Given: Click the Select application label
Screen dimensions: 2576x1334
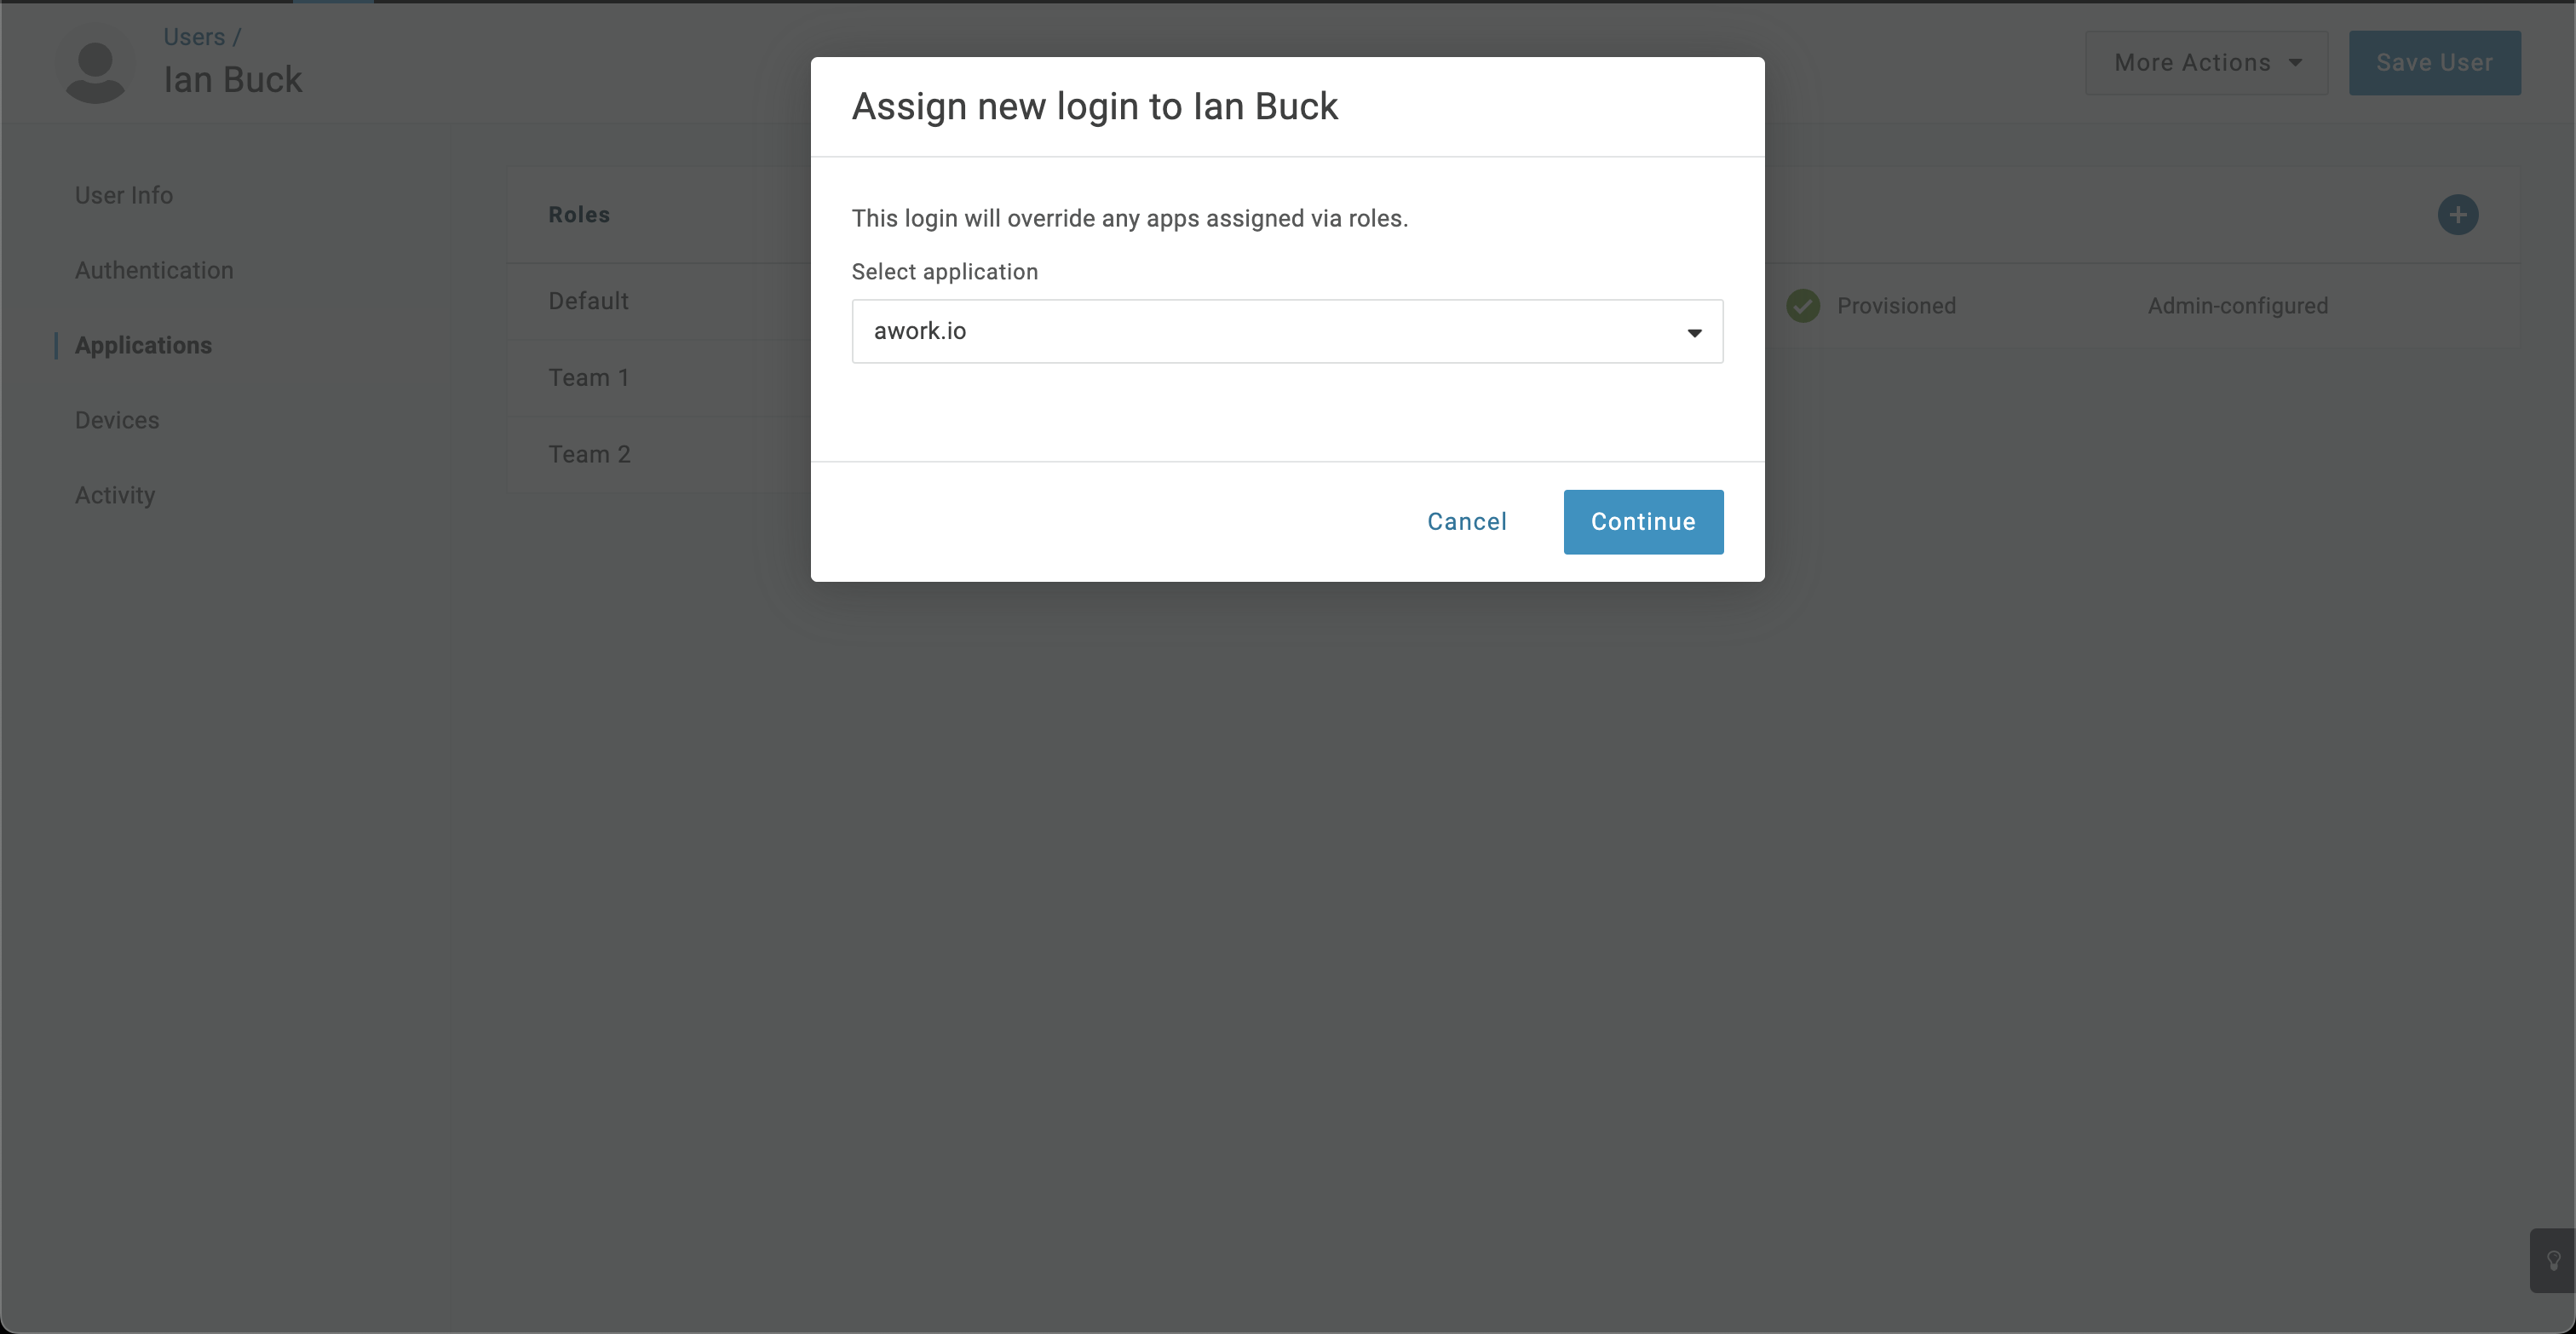Looking at the screenshot, I should [945, 272].
